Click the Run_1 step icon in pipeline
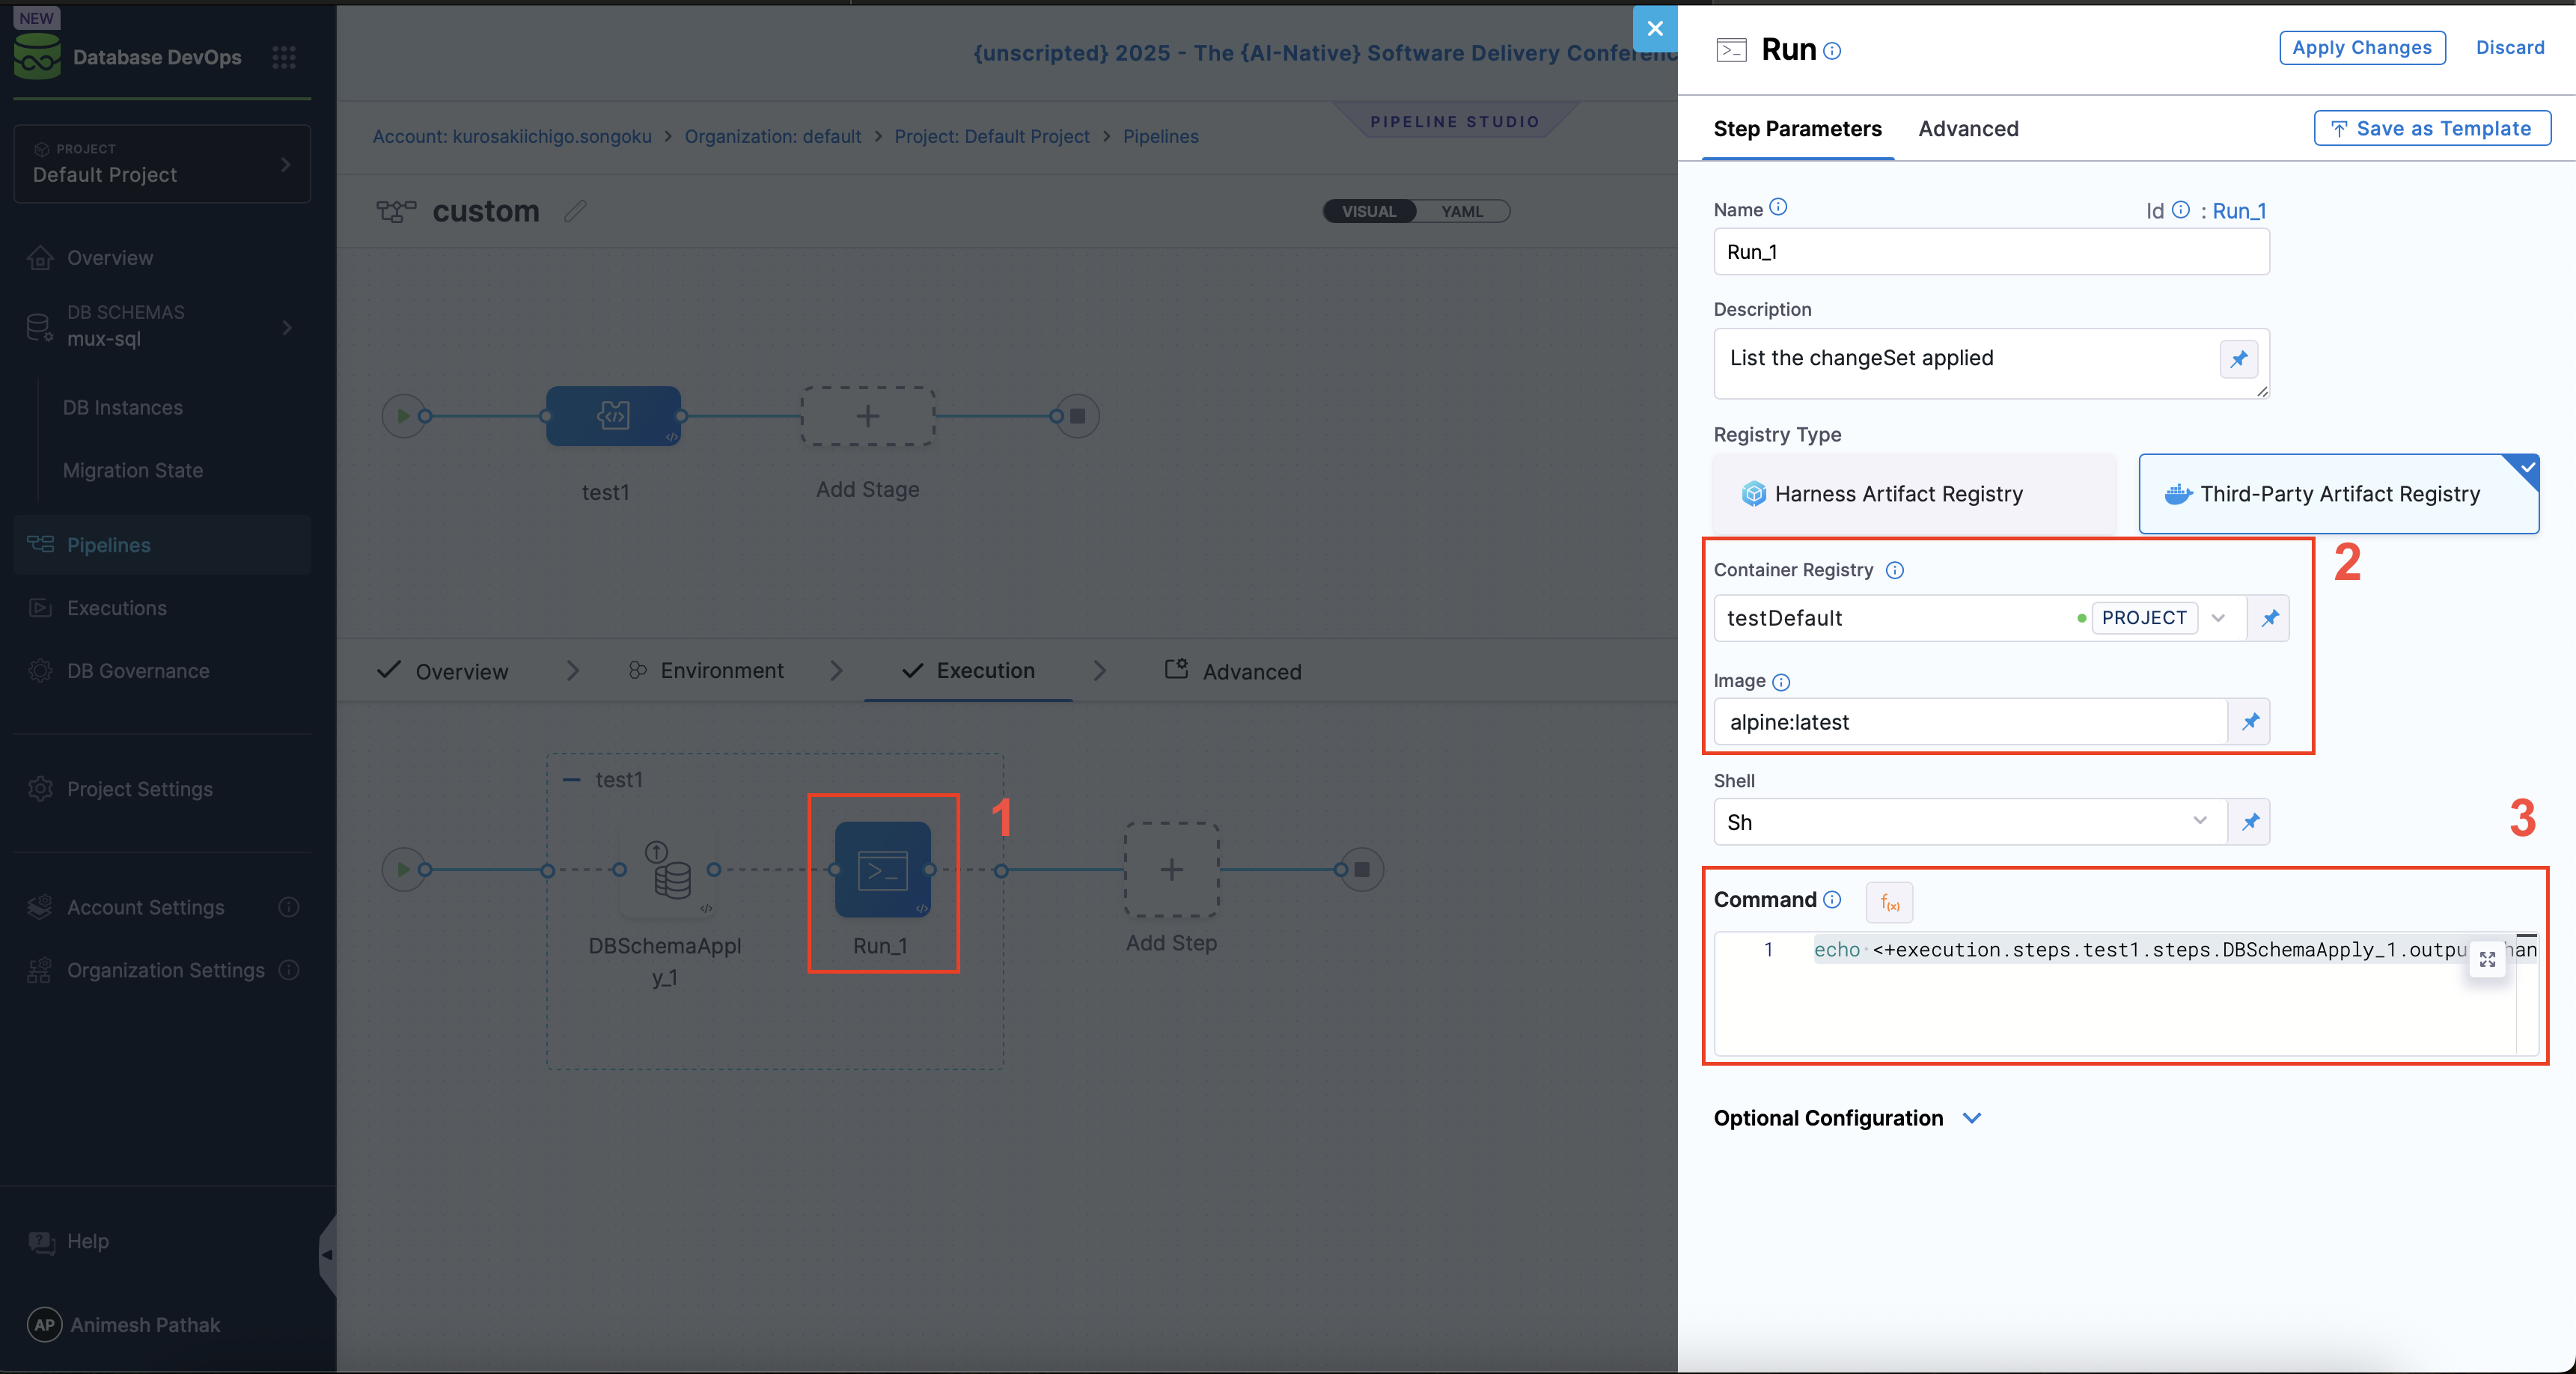Screen dimensions: 2576x1374 click(x=882, y=869)
